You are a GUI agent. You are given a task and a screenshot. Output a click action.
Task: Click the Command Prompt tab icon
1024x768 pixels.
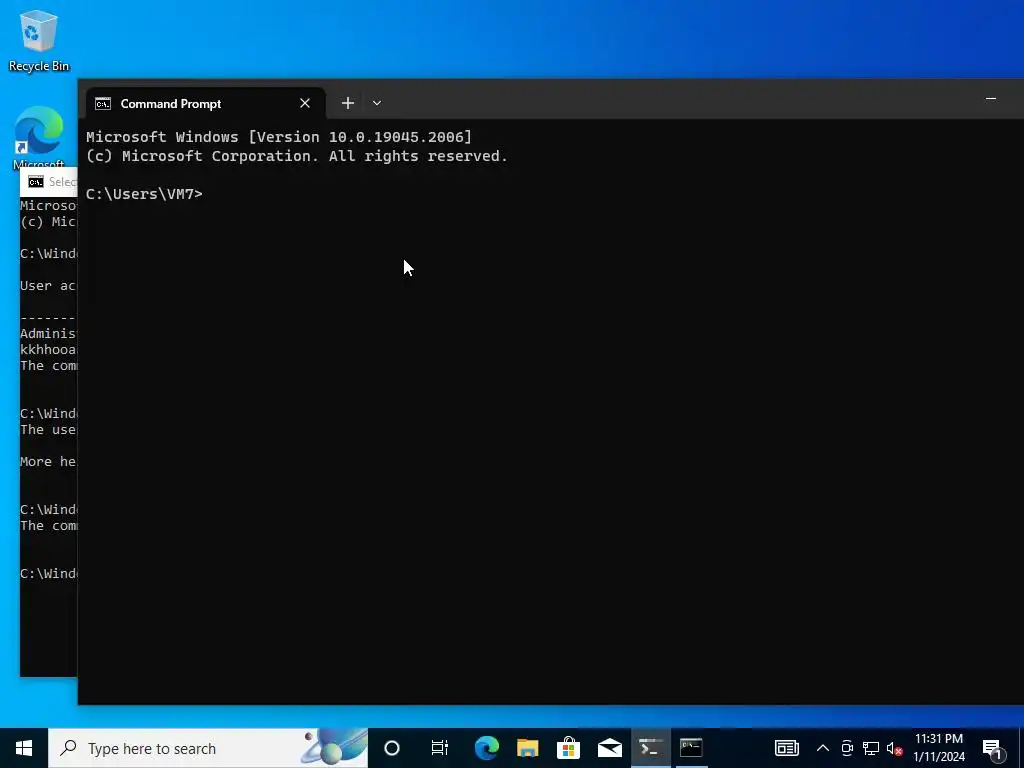pos(103,104)
